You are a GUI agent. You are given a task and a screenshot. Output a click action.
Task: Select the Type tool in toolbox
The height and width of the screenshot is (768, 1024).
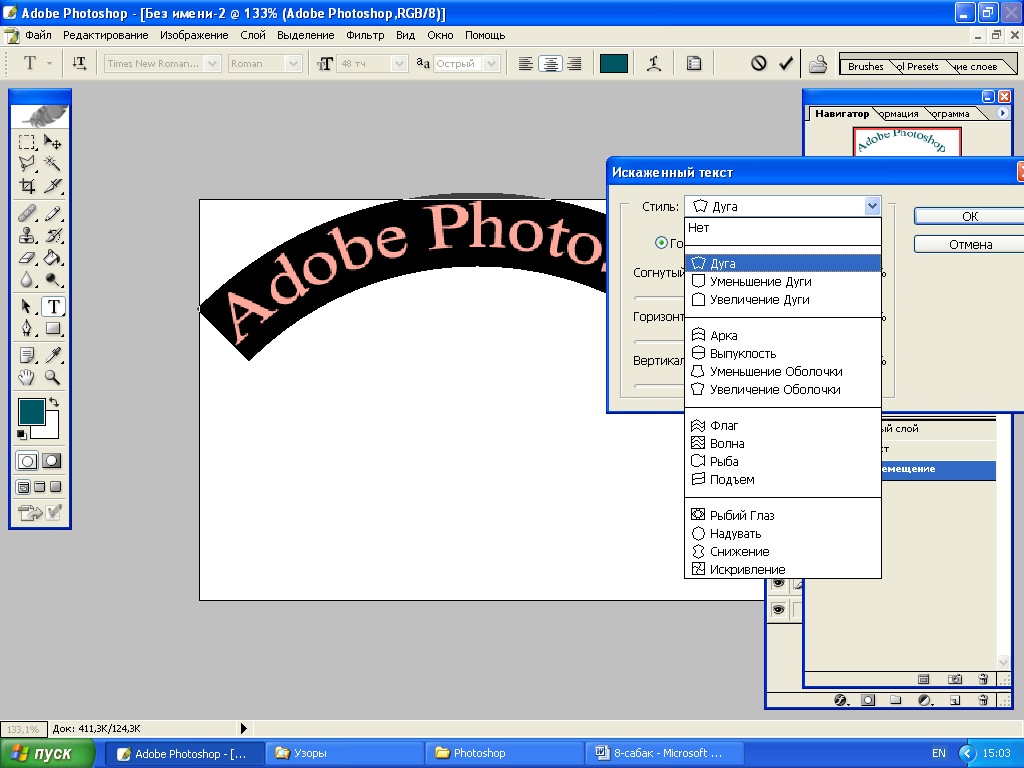[x=53, y=306]
